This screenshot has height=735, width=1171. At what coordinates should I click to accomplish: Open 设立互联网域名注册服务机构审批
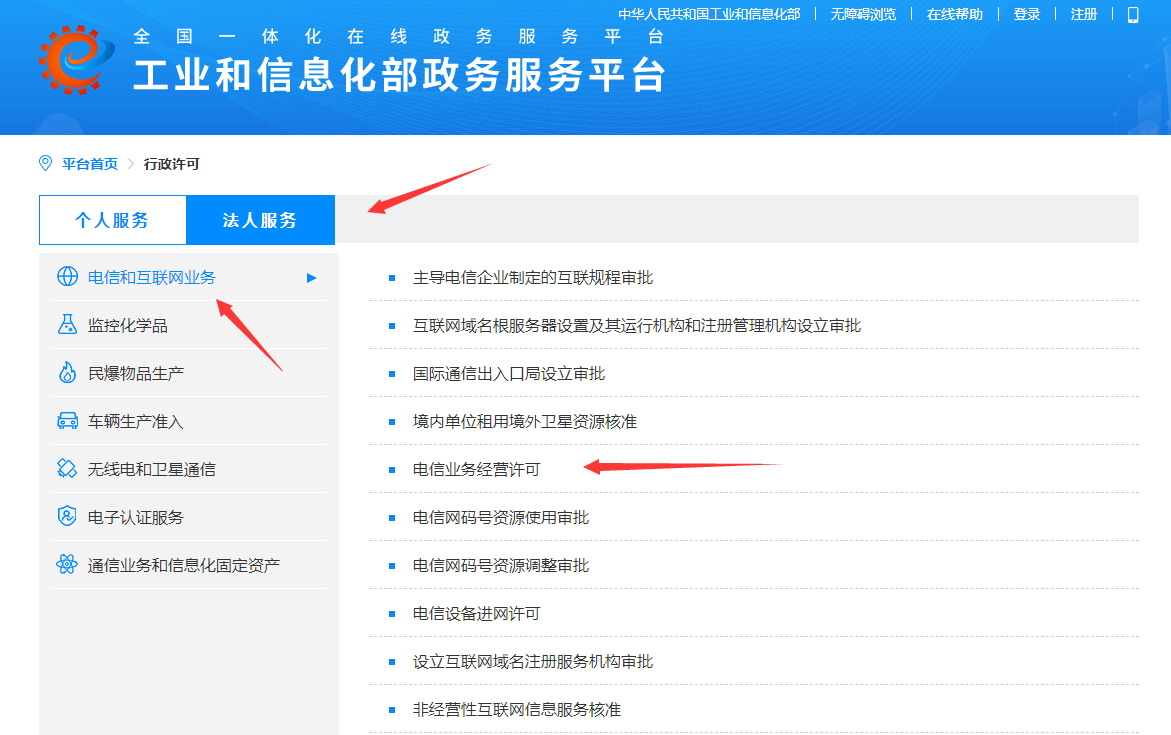[x=533, y=661]
